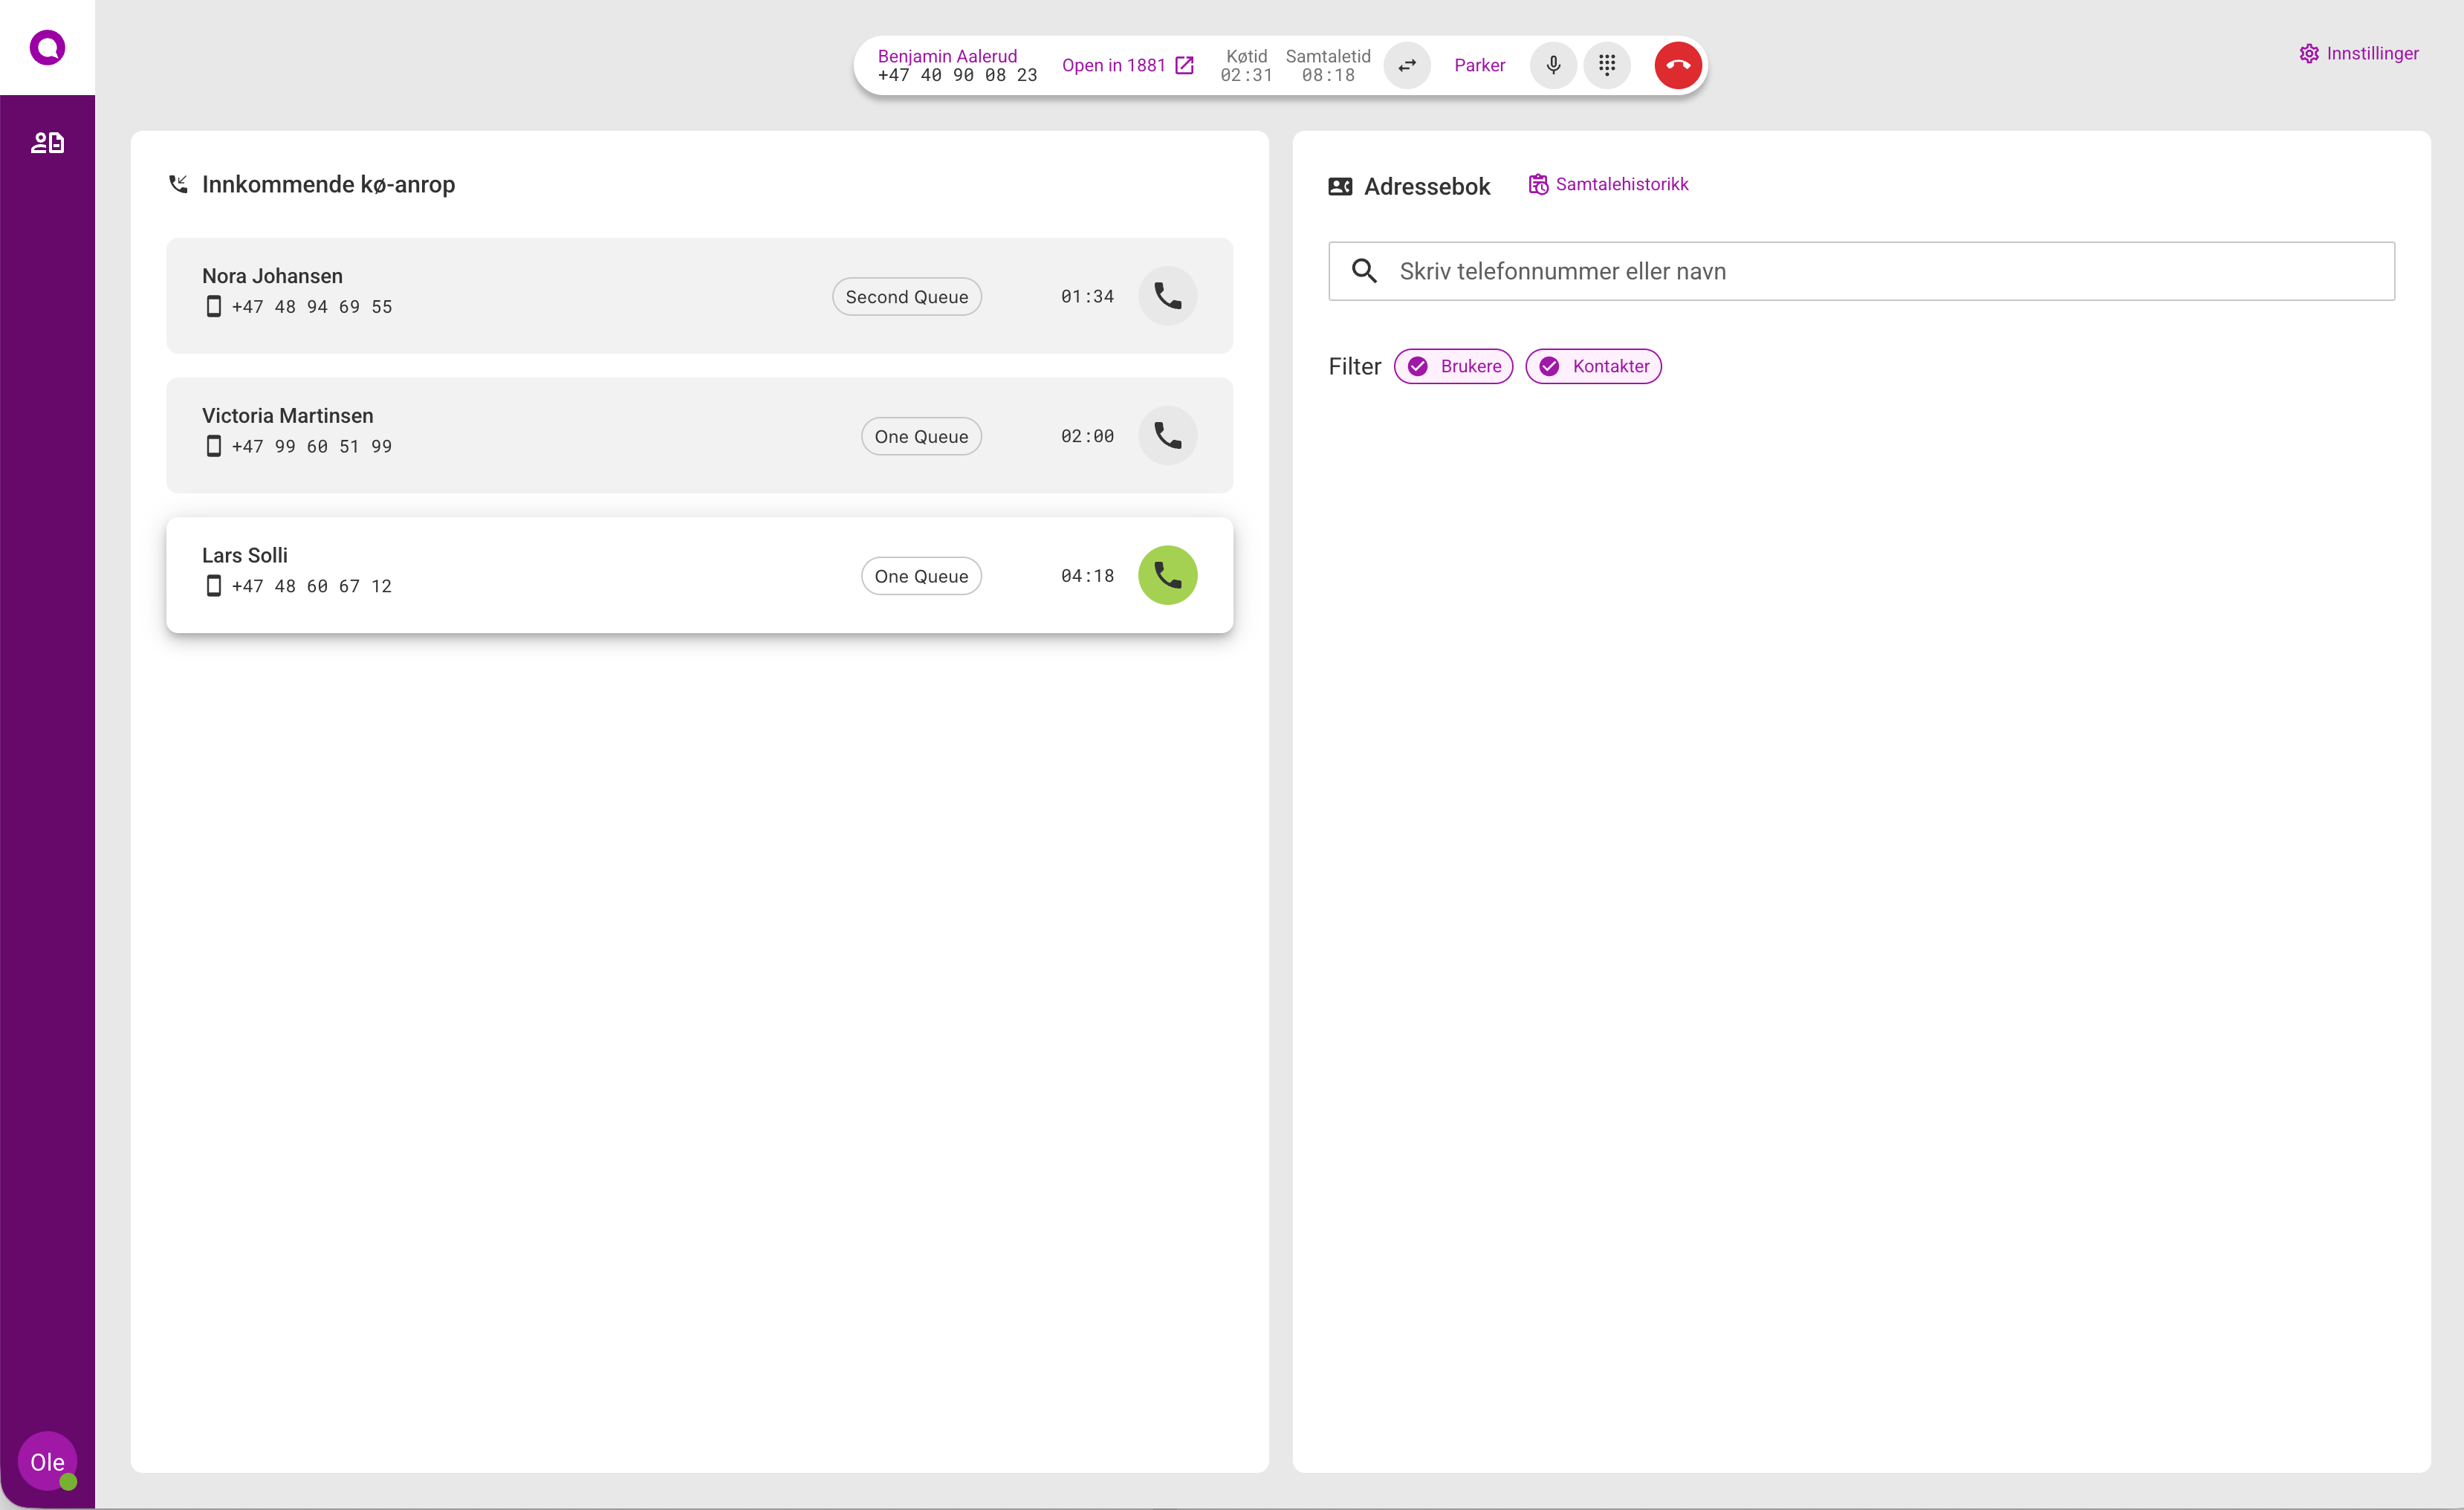2464x1510 pixels.
Task: Open caller in 1881 link
Action: 1127,66
